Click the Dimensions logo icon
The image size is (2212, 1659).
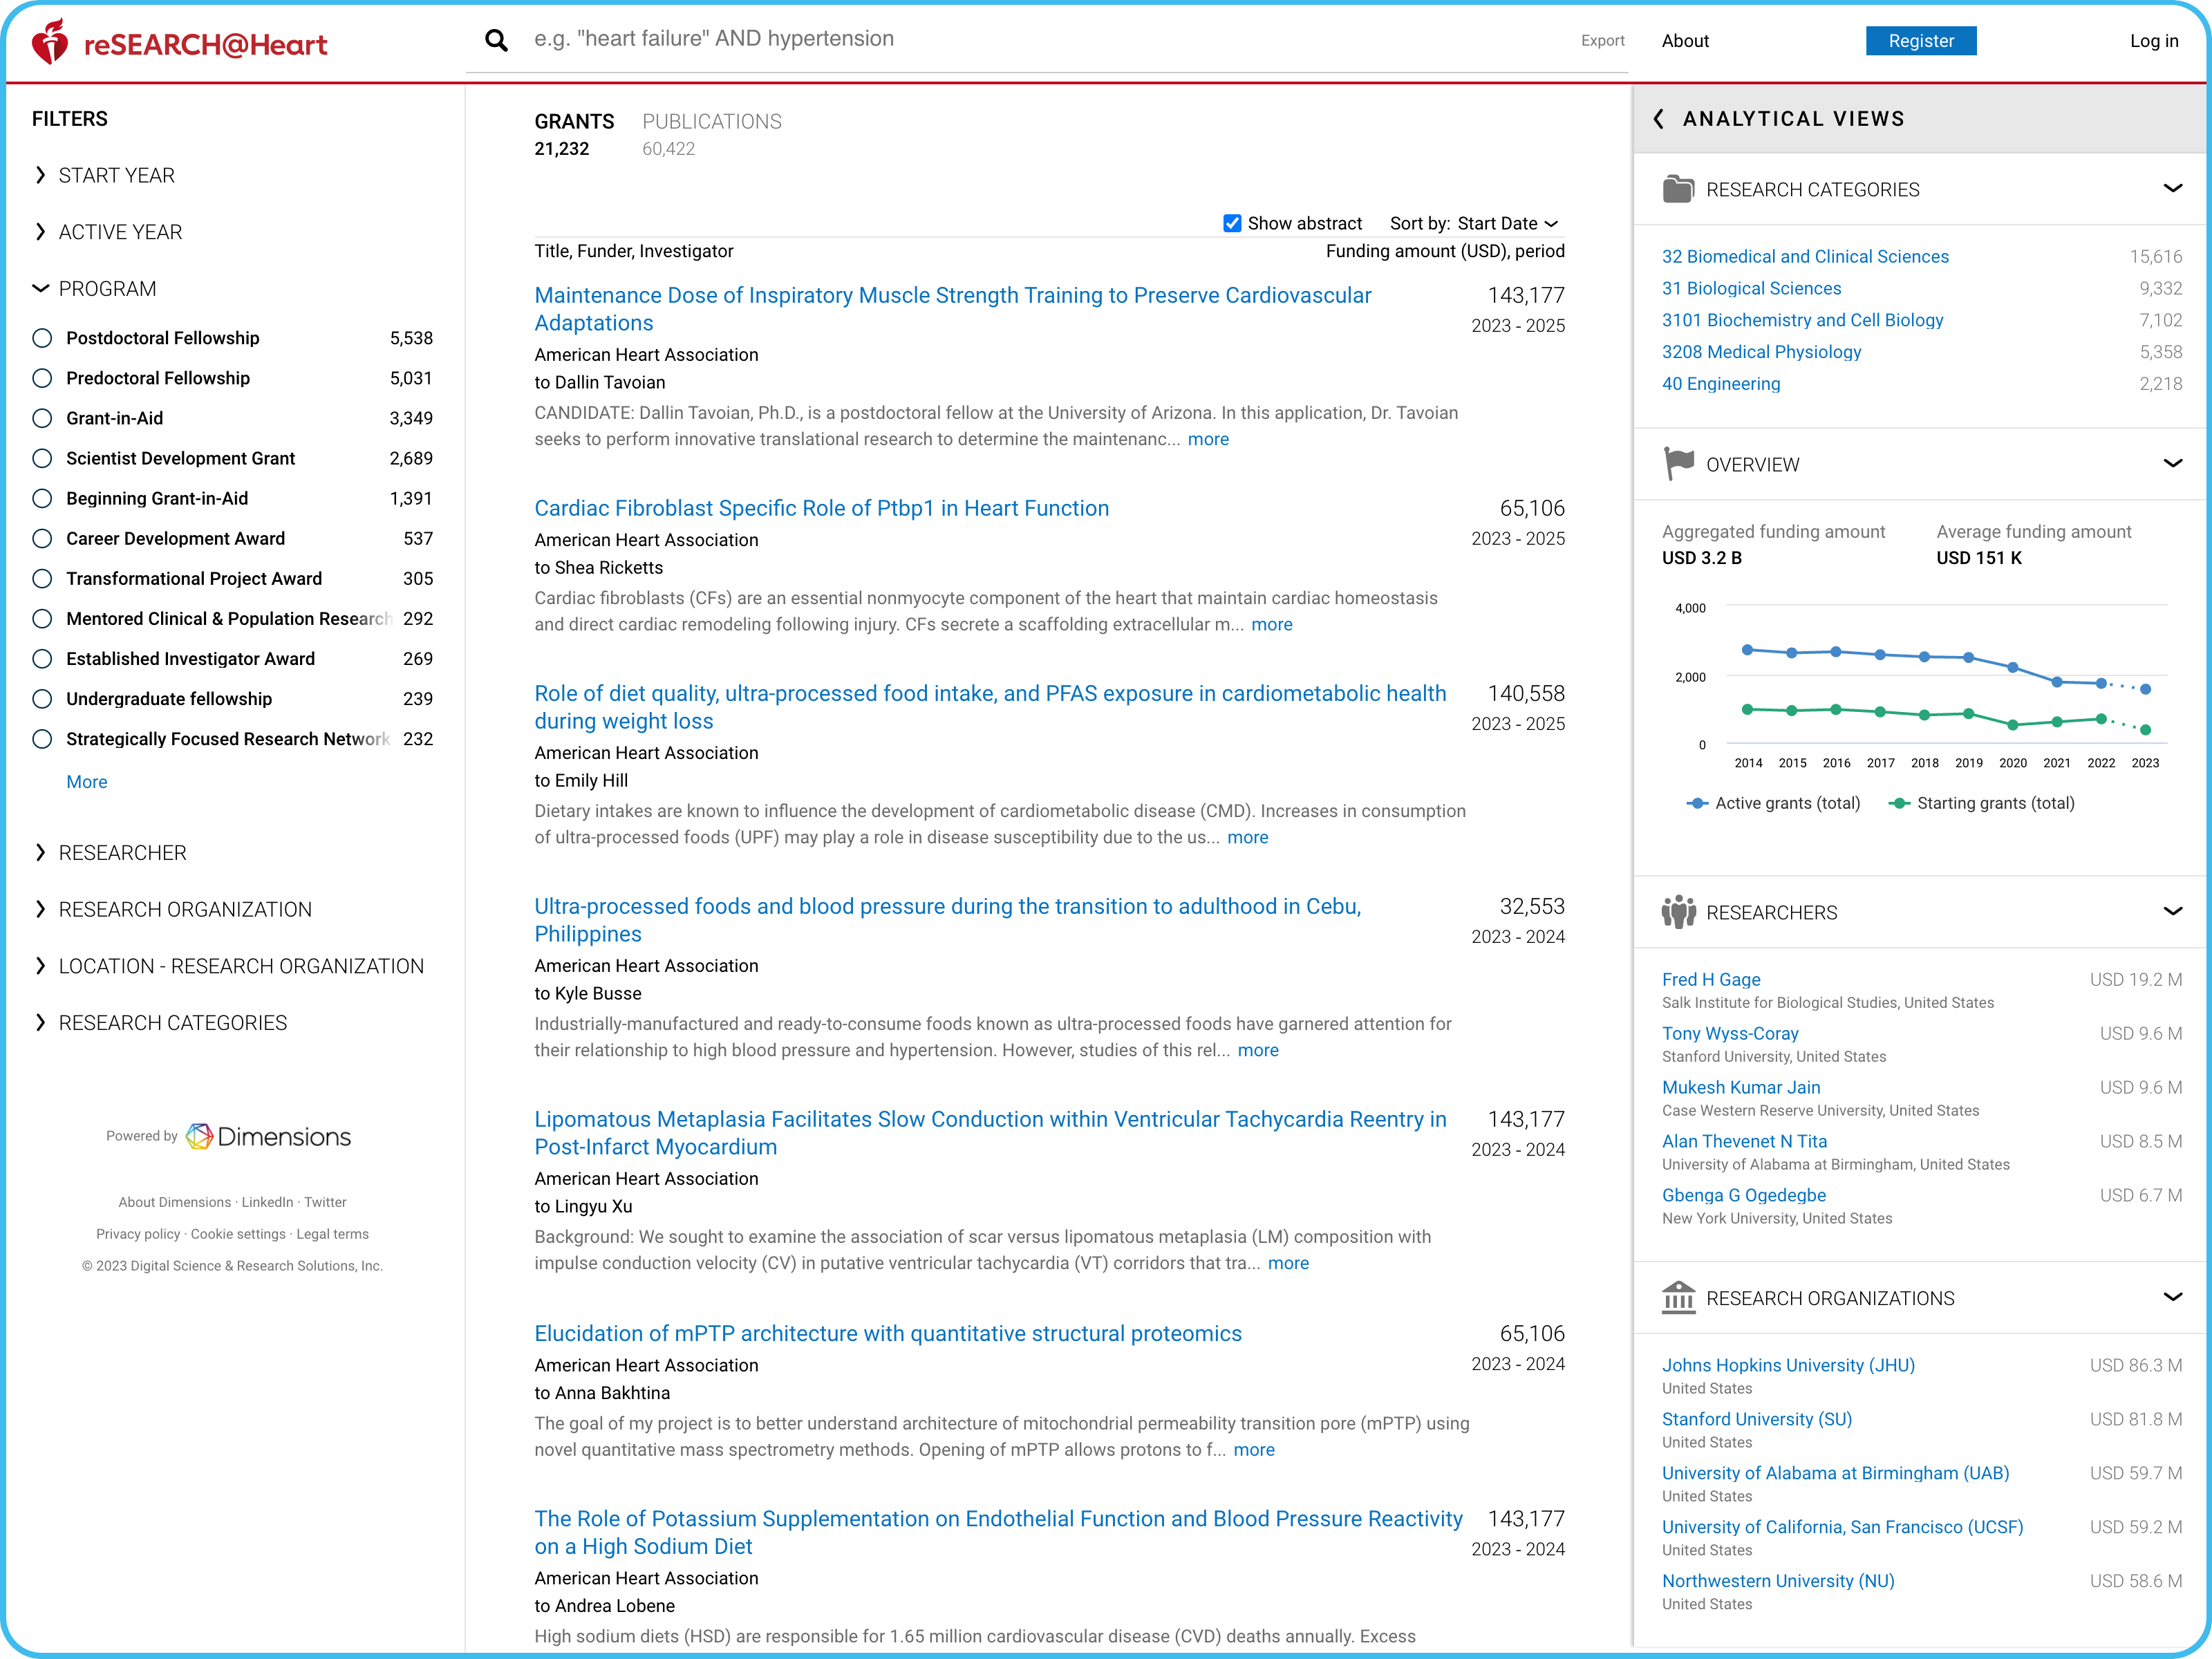pyautogui.click(x=200, y=1136)
